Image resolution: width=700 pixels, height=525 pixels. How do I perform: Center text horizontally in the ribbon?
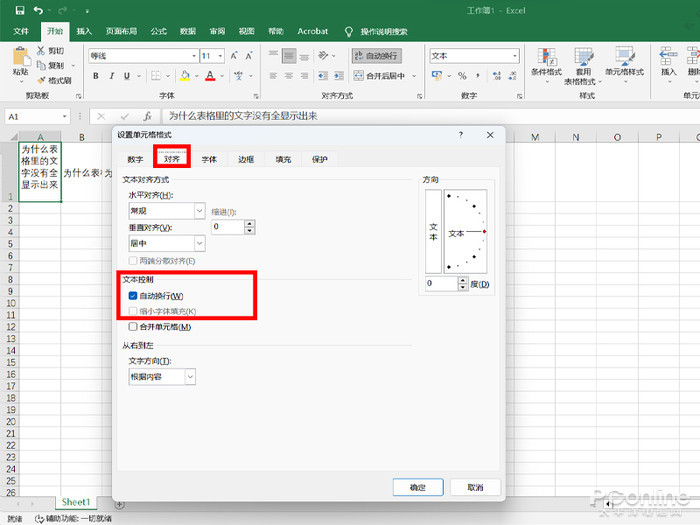[289, 76]
